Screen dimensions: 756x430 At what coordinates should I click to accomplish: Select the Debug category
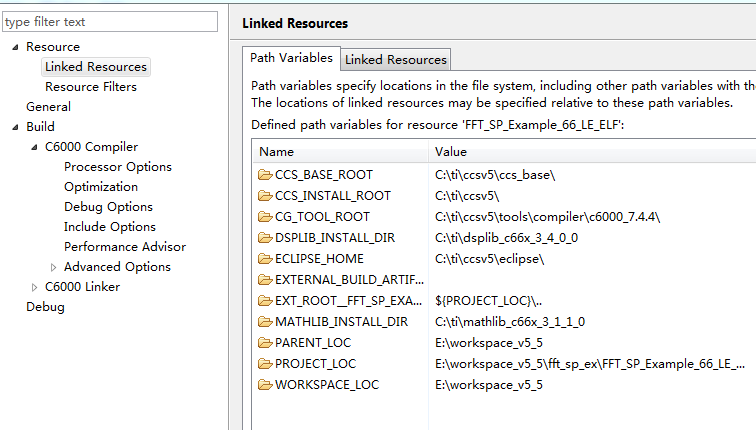click(x=45, y=307)
